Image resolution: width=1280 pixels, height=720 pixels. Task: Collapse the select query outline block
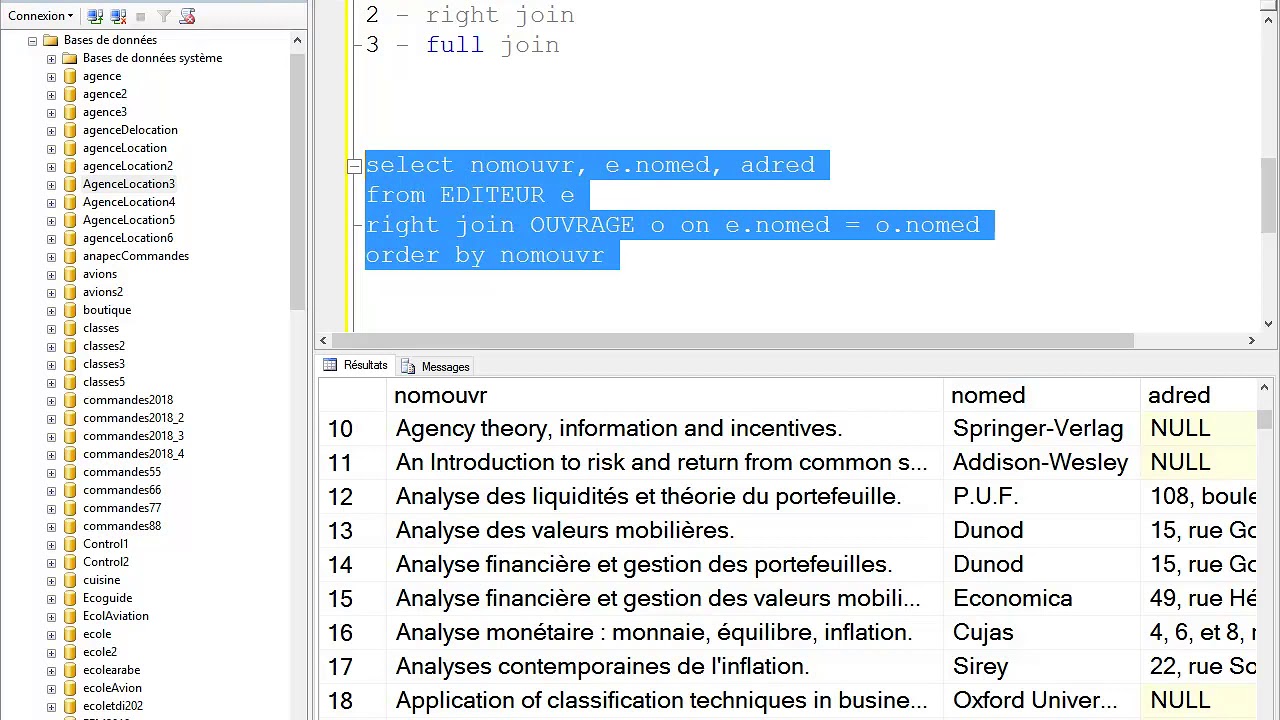354,166
